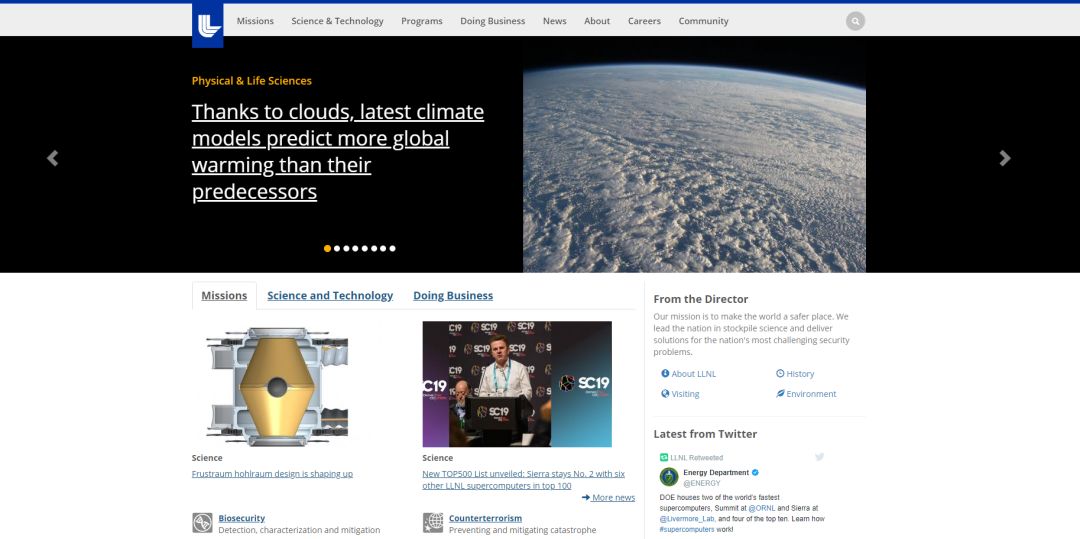
Task: Click the Latest from Twitter heading
Action: (x=705, y=434)
